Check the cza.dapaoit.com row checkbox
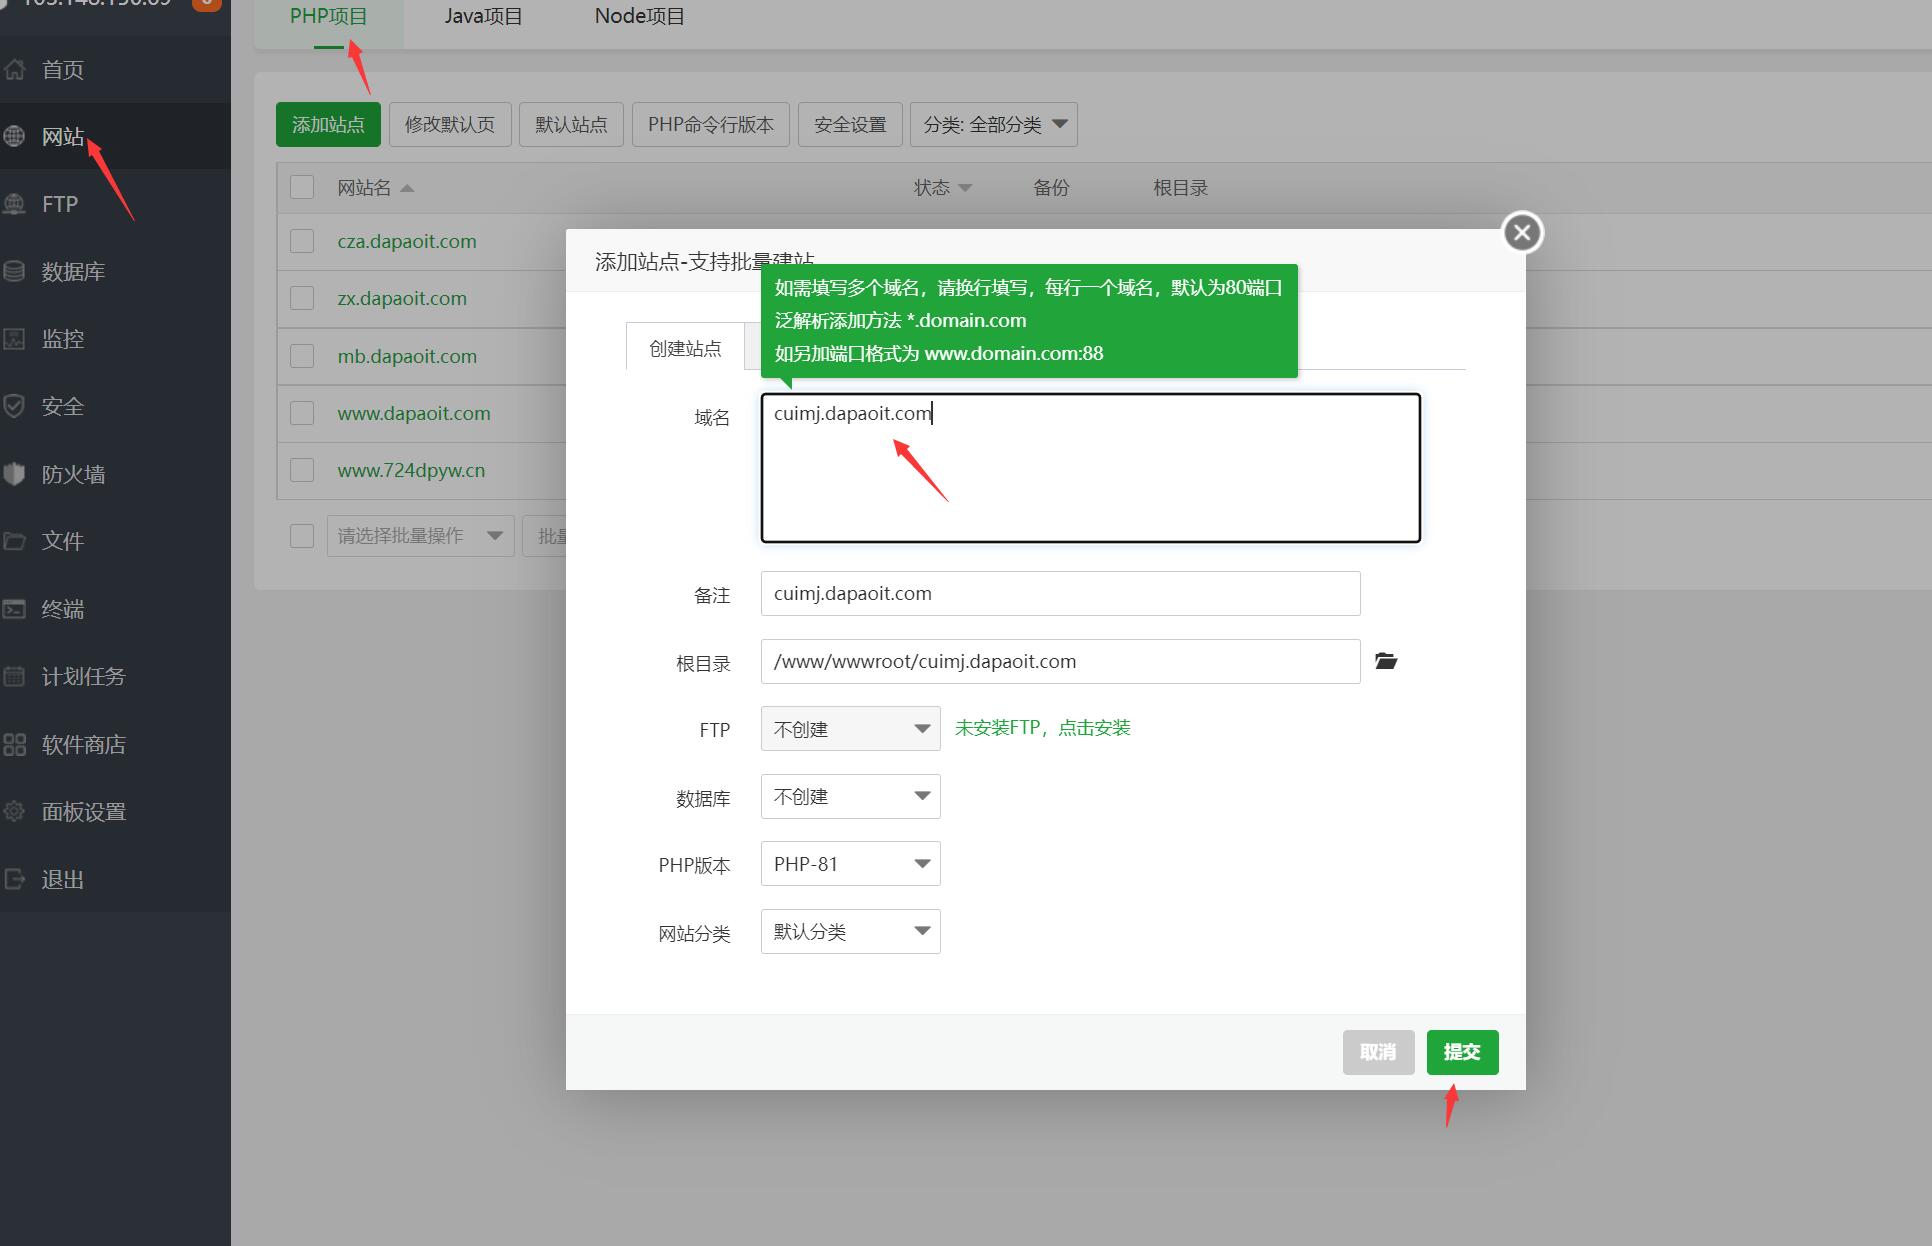The image size is (1932, 1246). point(302,241)
